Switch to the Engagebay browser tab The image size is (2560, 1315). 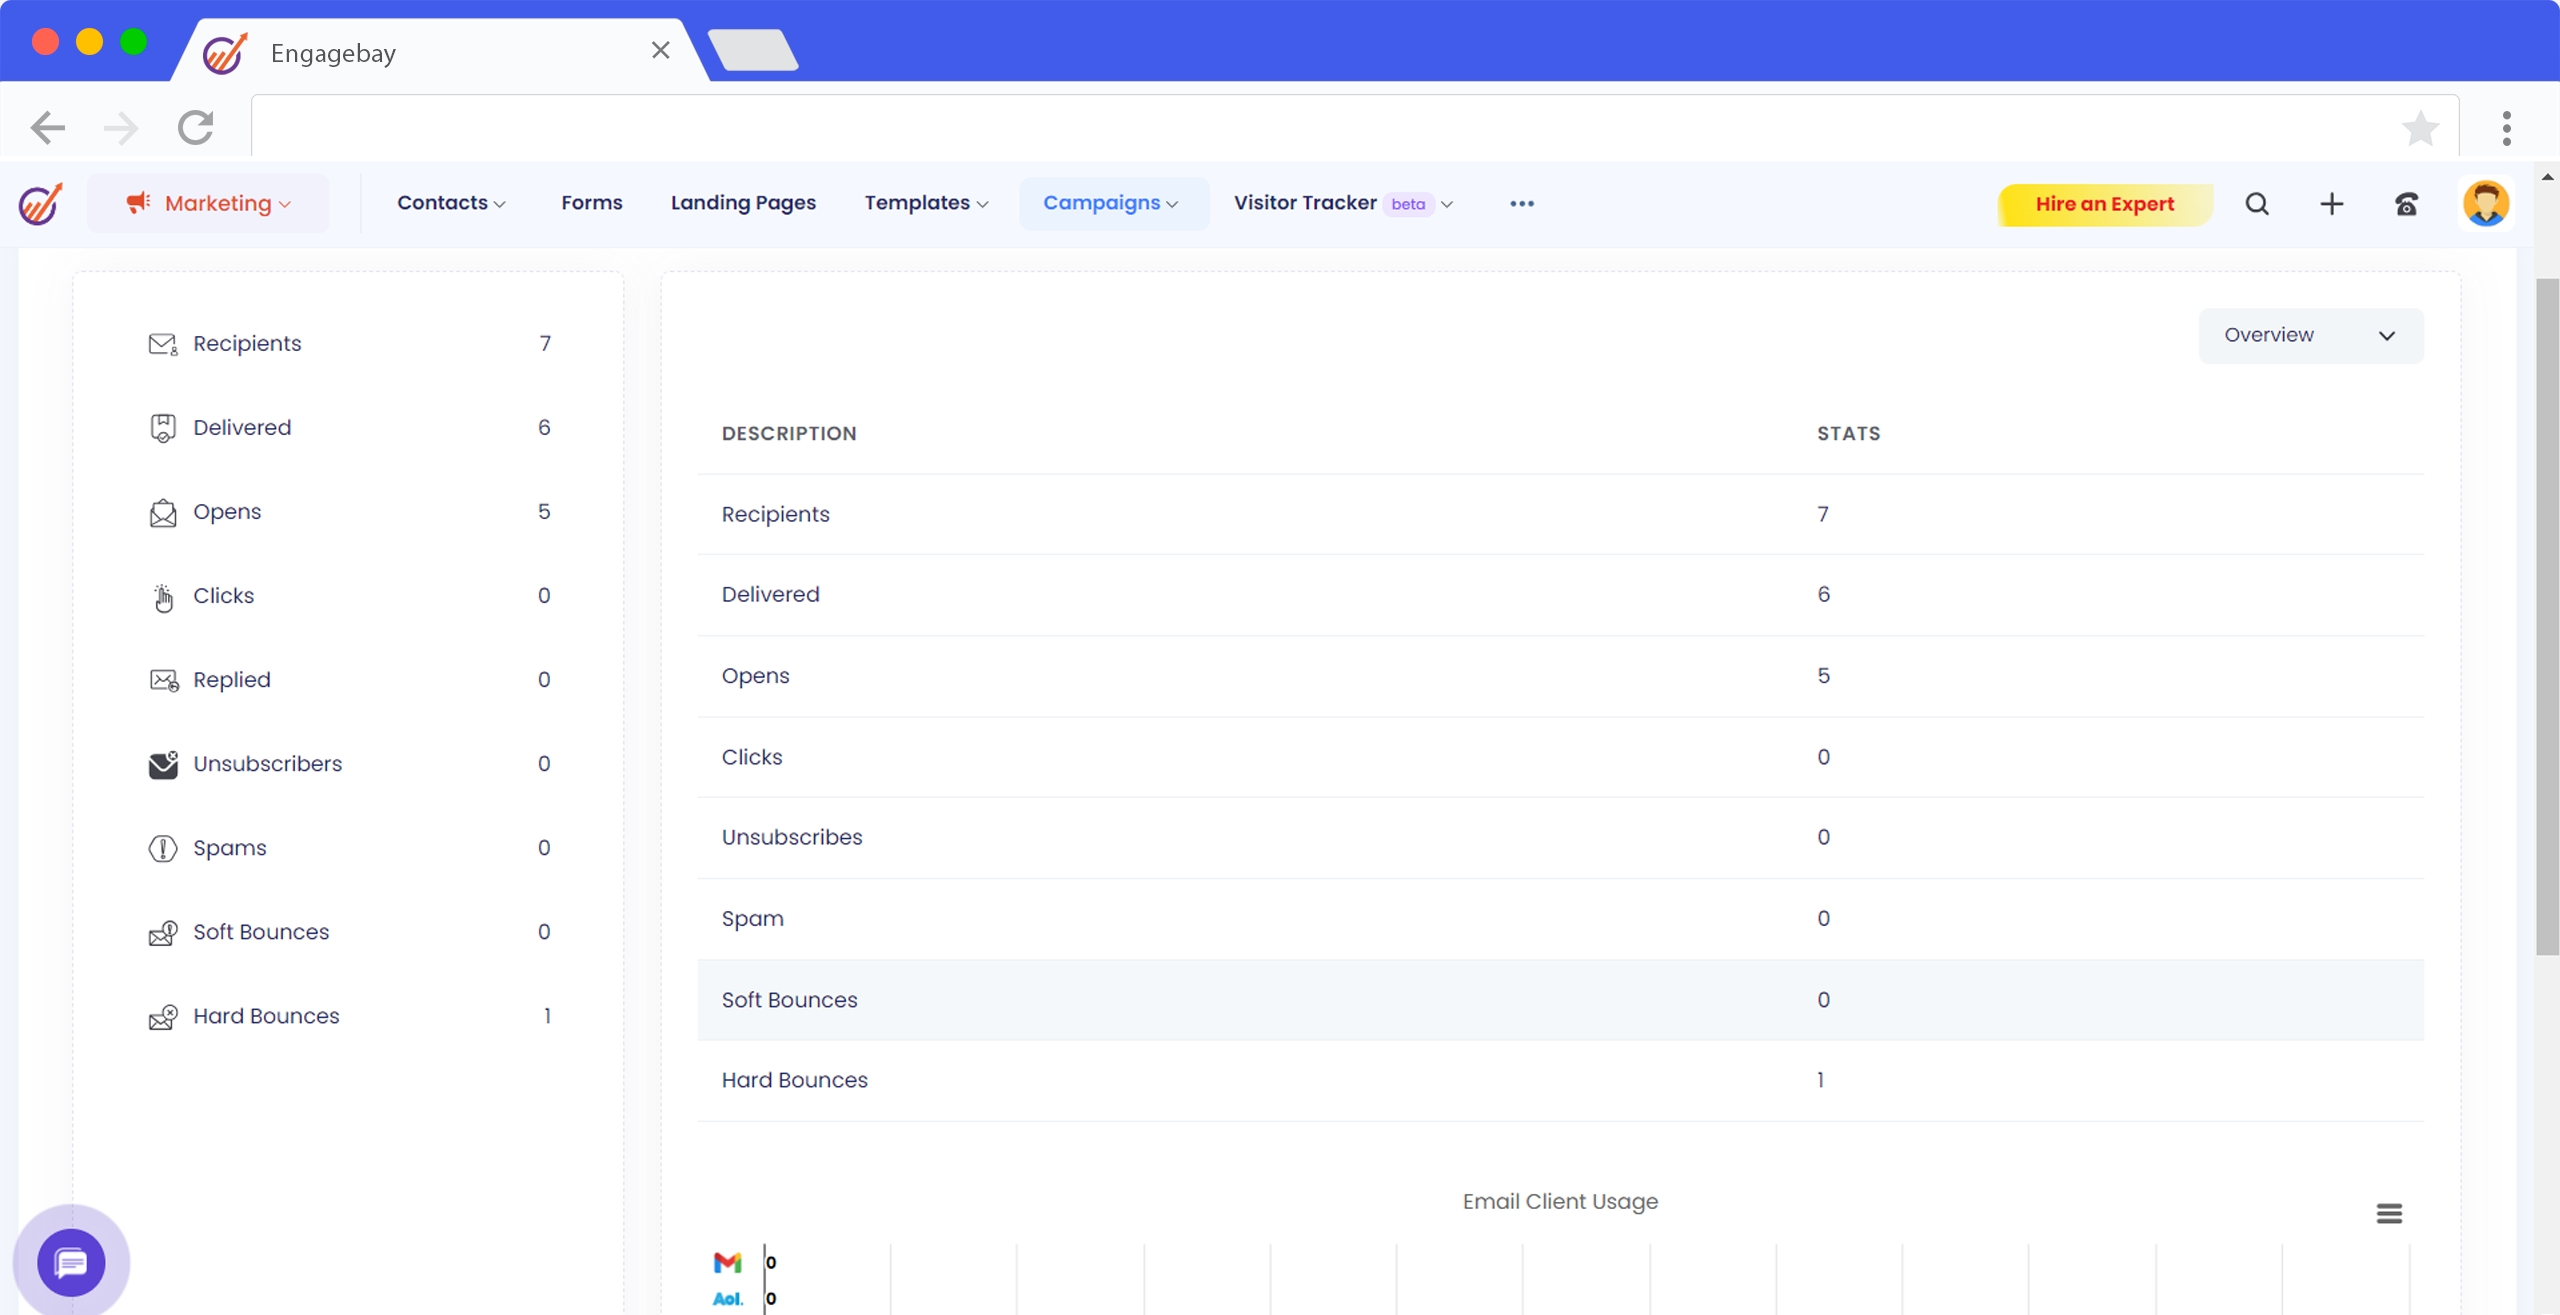tap(440, 52)
